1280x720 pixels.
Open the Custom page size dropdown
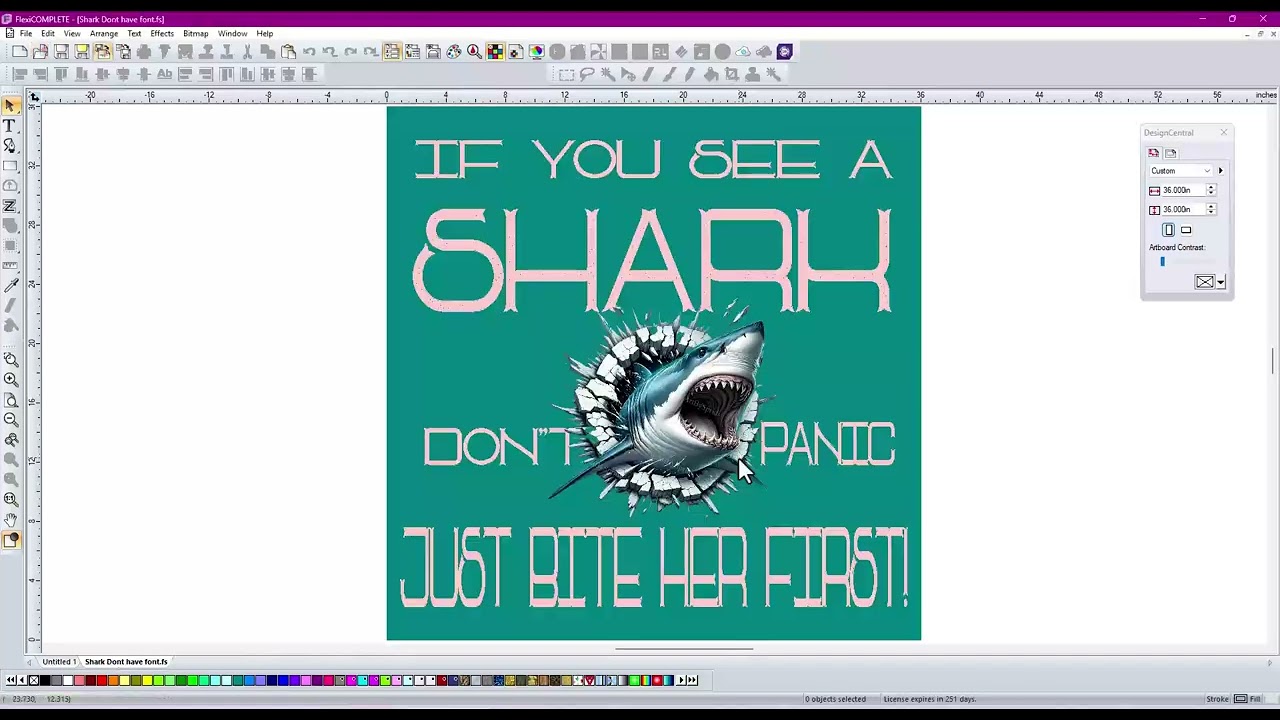[1180, 171]
